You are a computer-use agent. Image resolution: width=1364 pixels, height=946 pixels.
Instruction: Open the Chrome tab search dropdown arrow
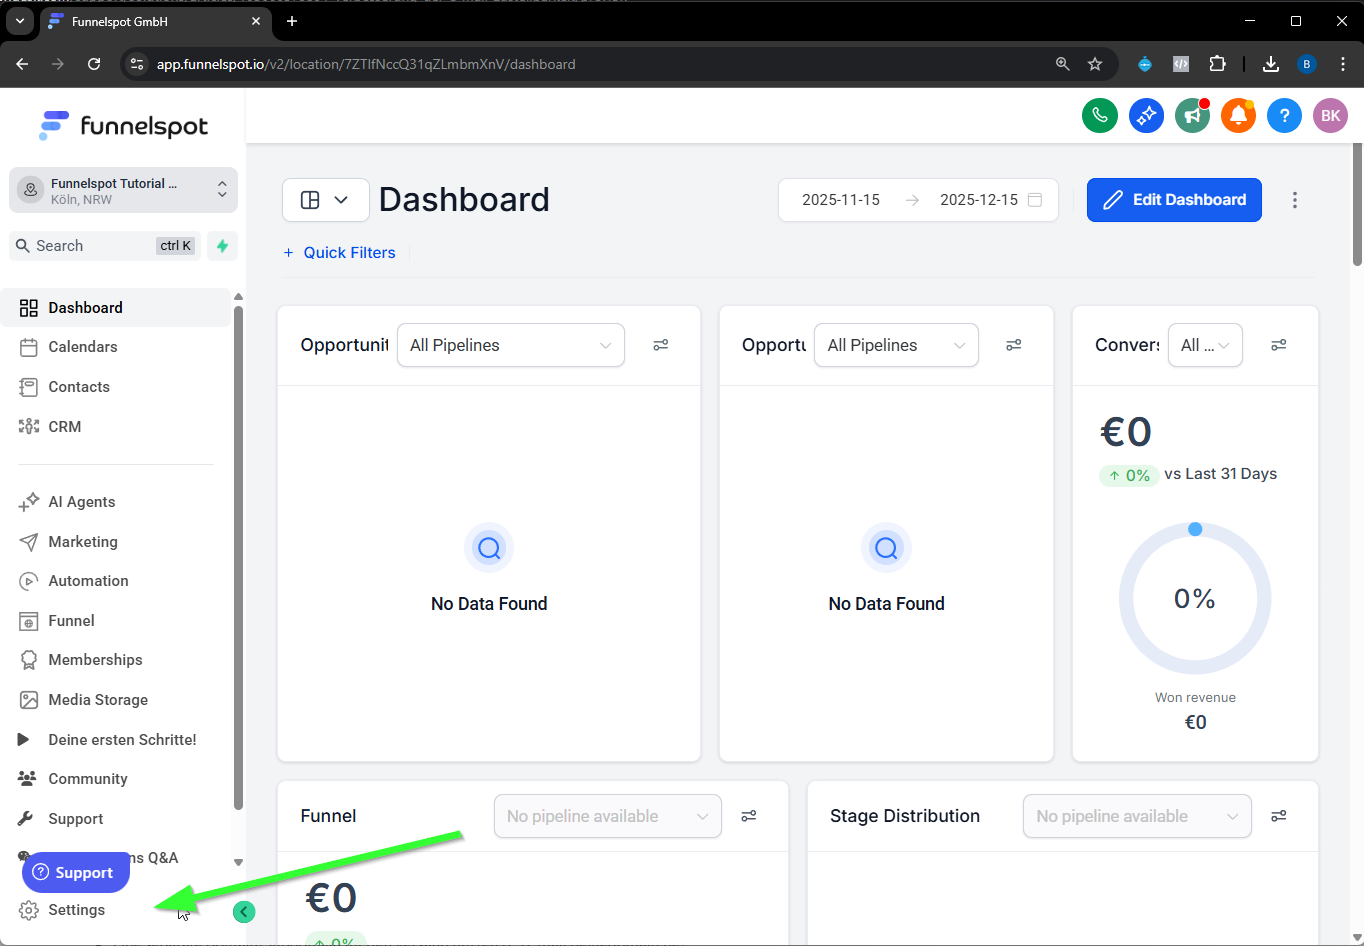click(20, 21)
